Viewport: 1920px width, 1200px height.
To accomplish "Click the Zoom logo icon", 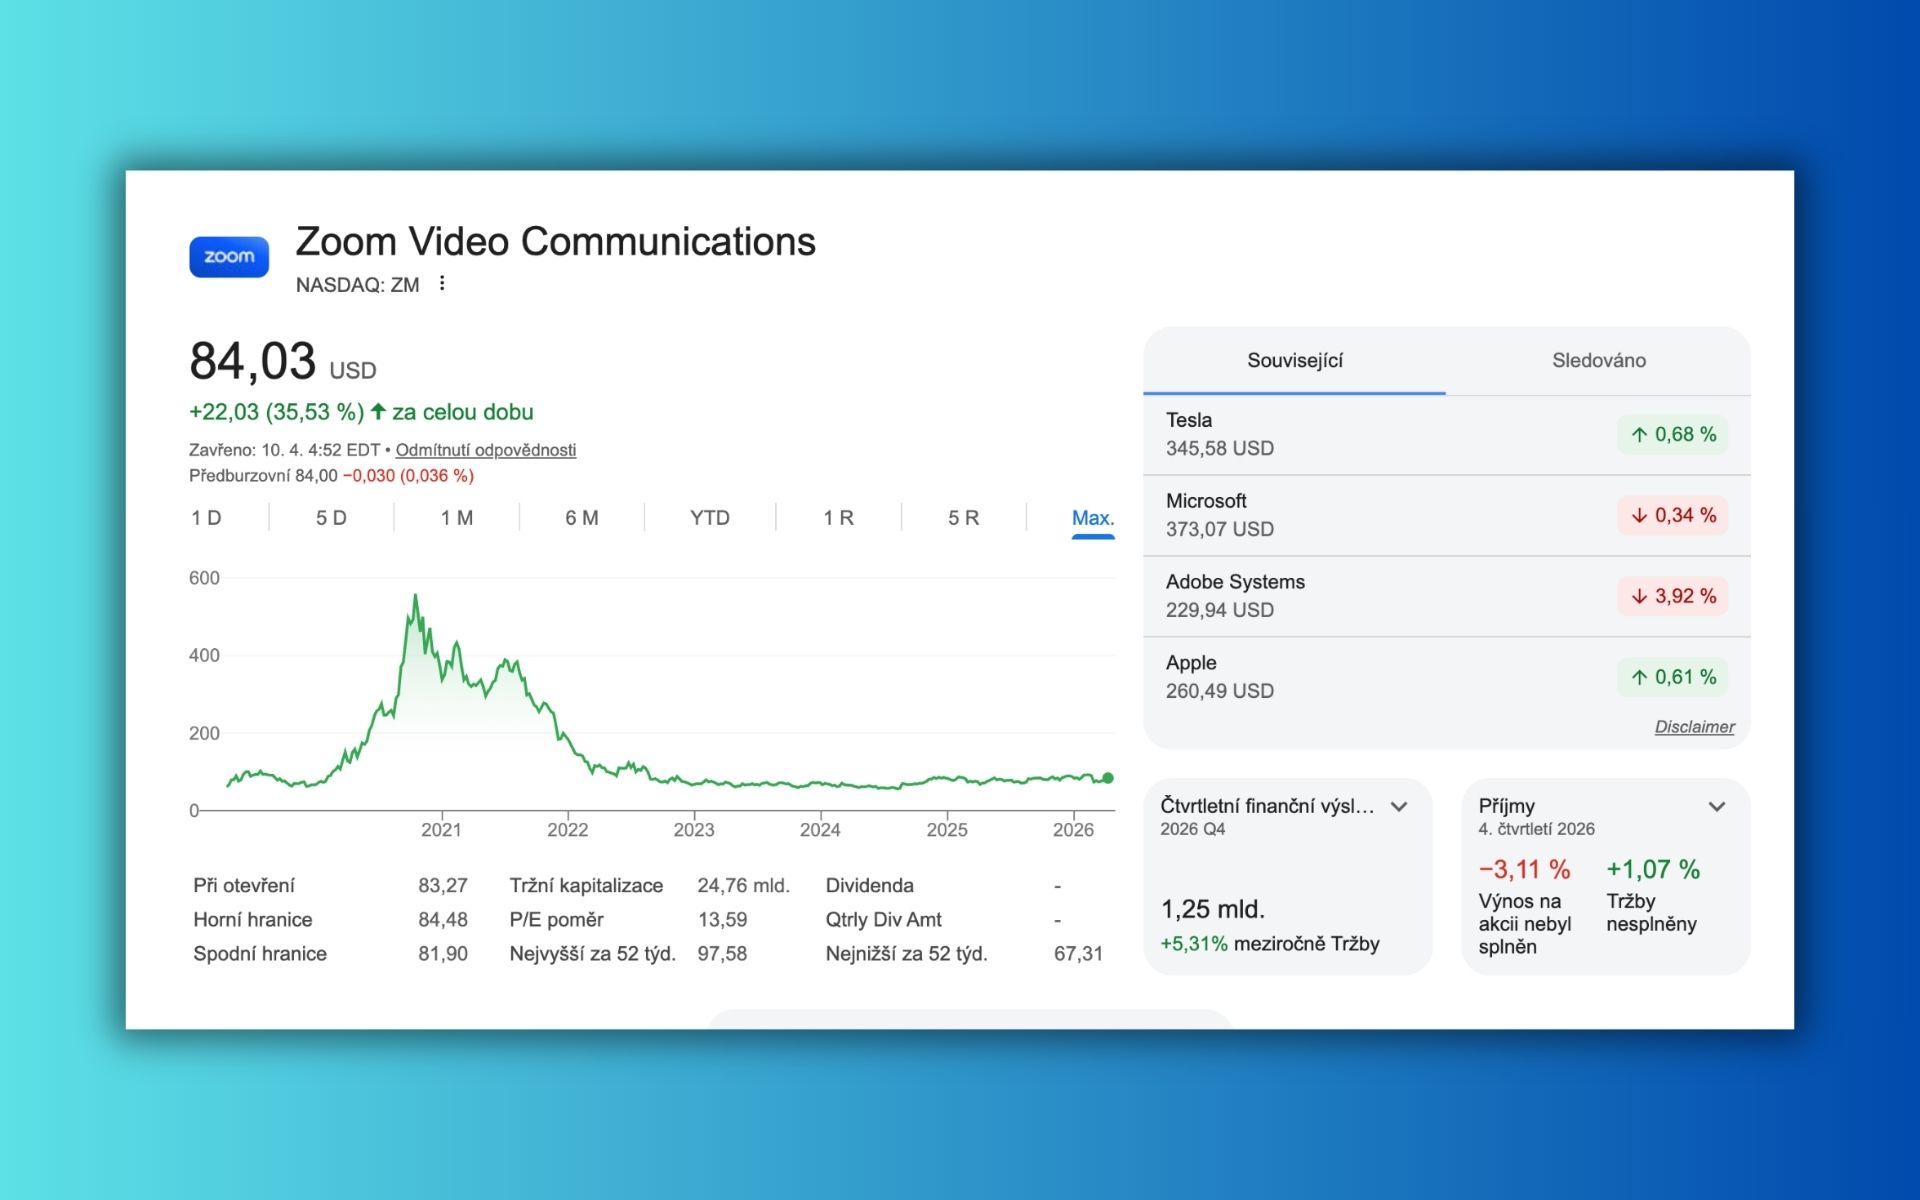I will click(229, 257).
